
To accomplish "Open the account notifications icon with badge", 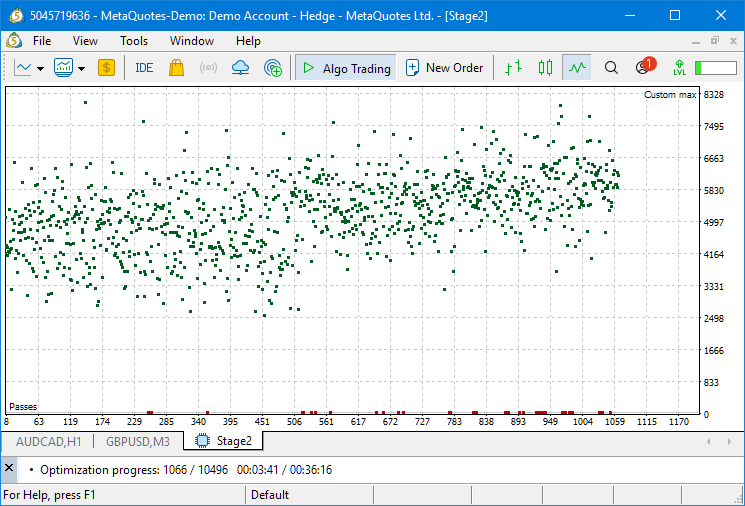I will 643,68.
